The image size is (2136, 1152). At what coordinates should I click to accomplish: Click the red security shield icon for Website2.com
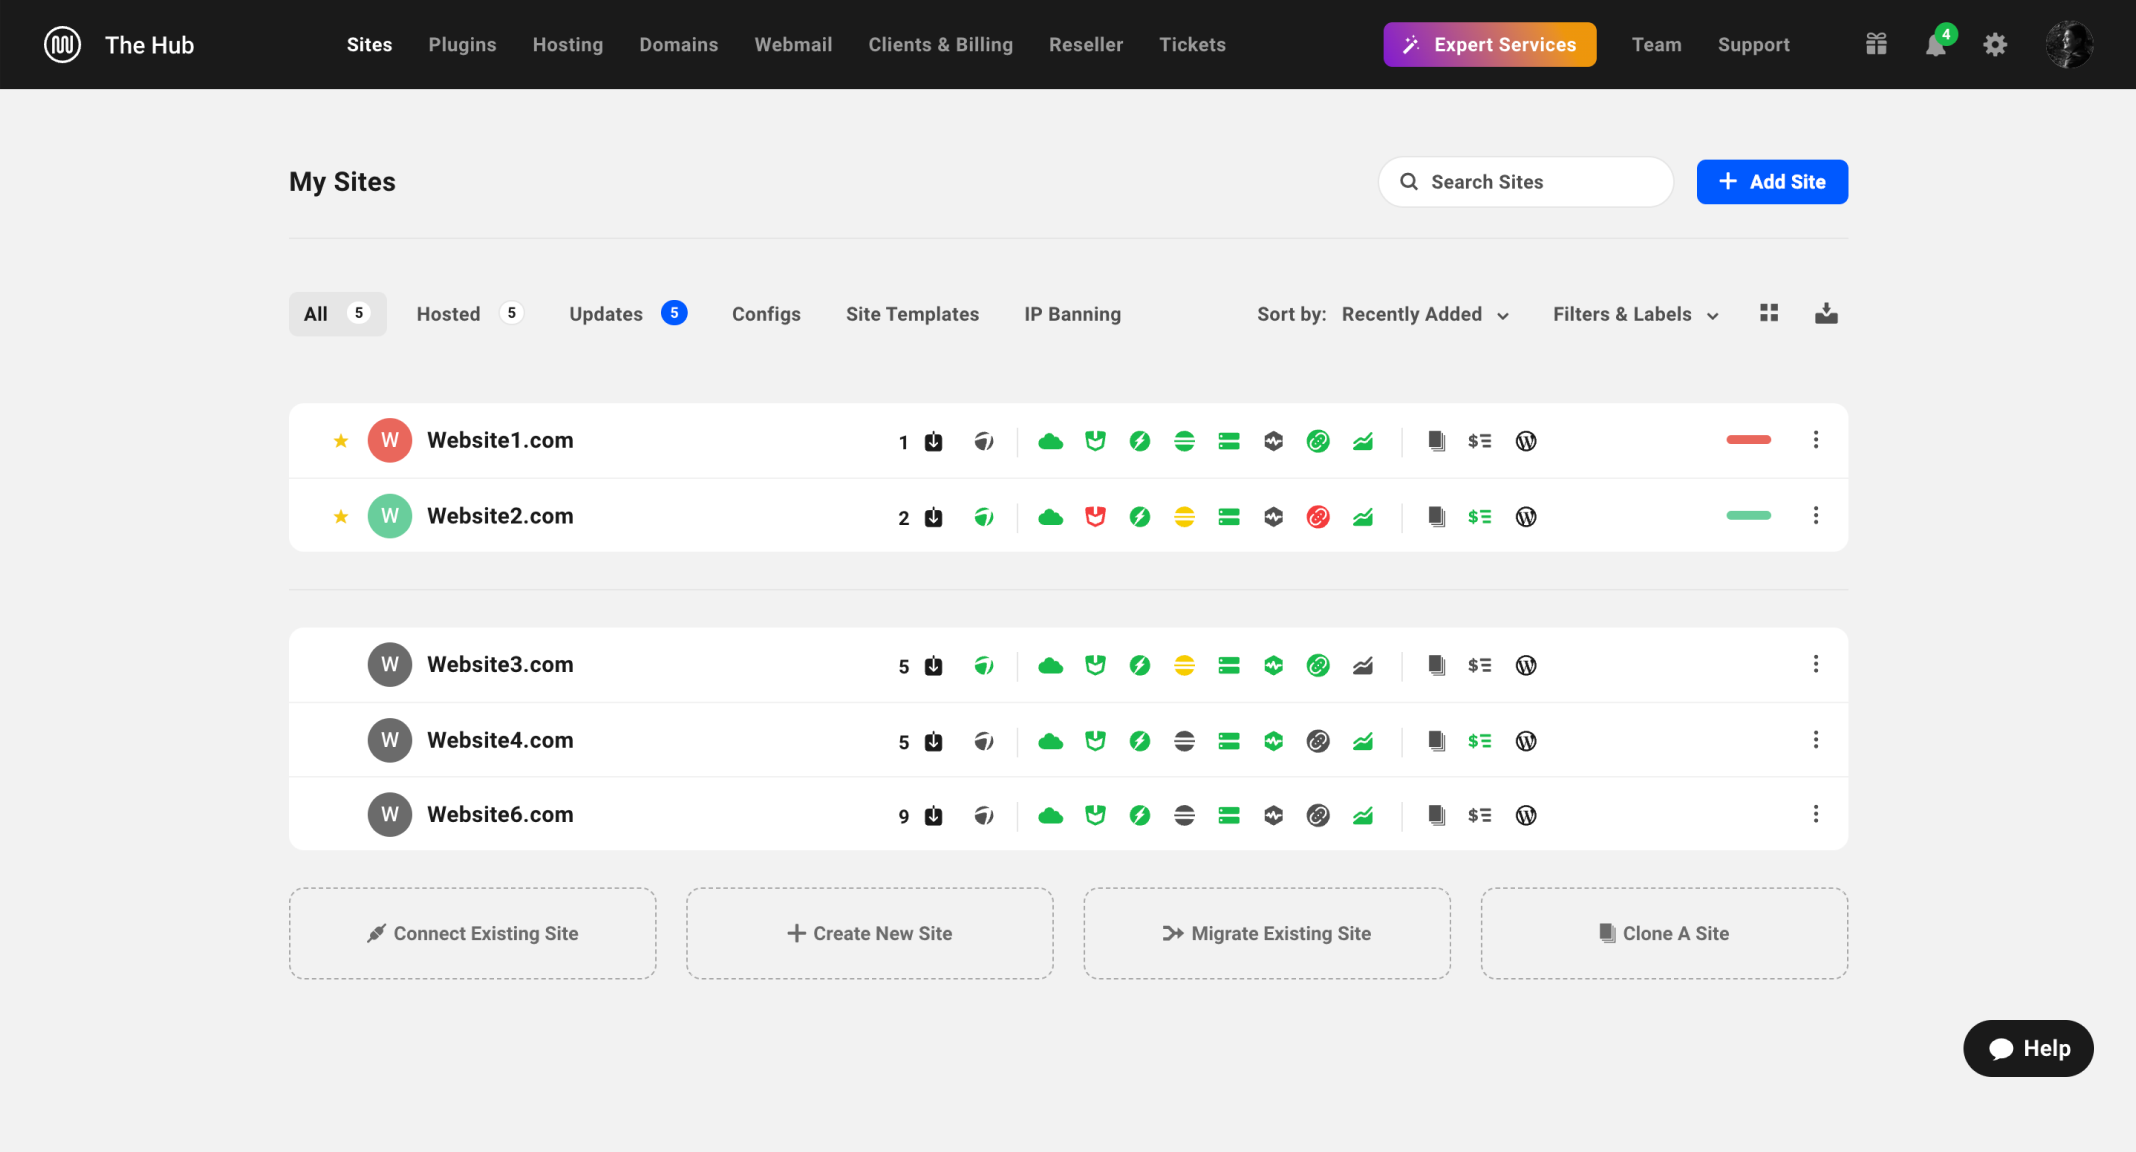pos(1095,517)
